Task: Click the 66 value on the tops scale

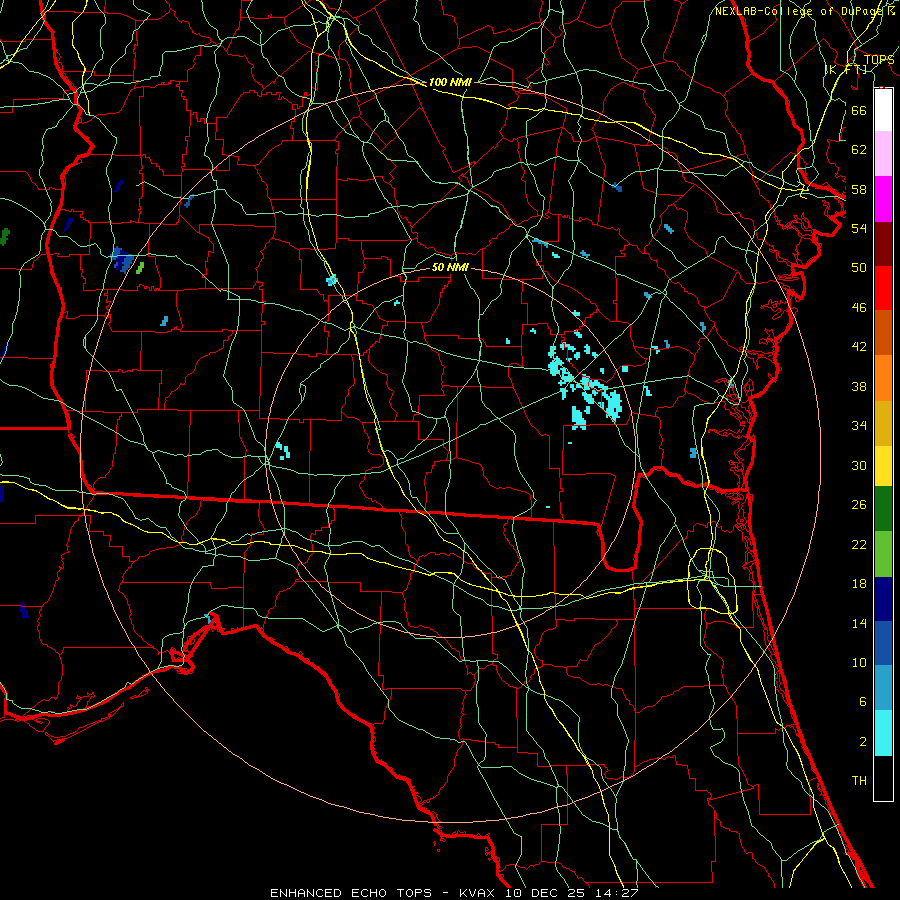Action: (859, 110)
